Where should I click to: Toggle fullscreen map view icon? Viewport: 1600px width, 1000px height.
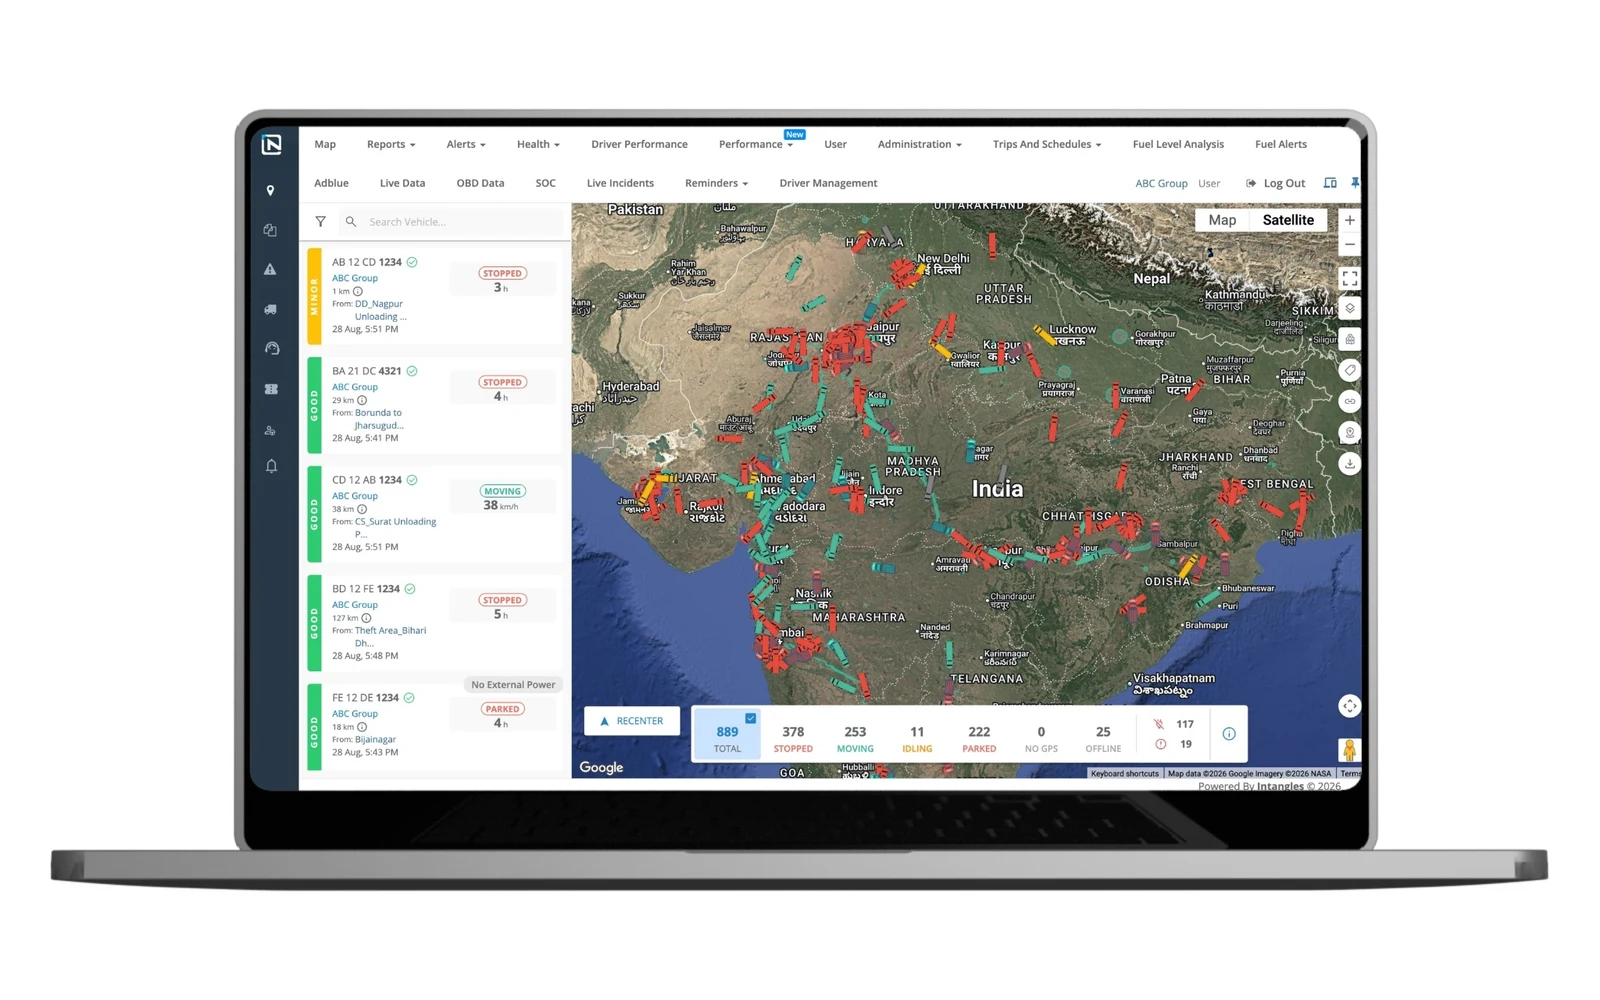coord(1349,278)
